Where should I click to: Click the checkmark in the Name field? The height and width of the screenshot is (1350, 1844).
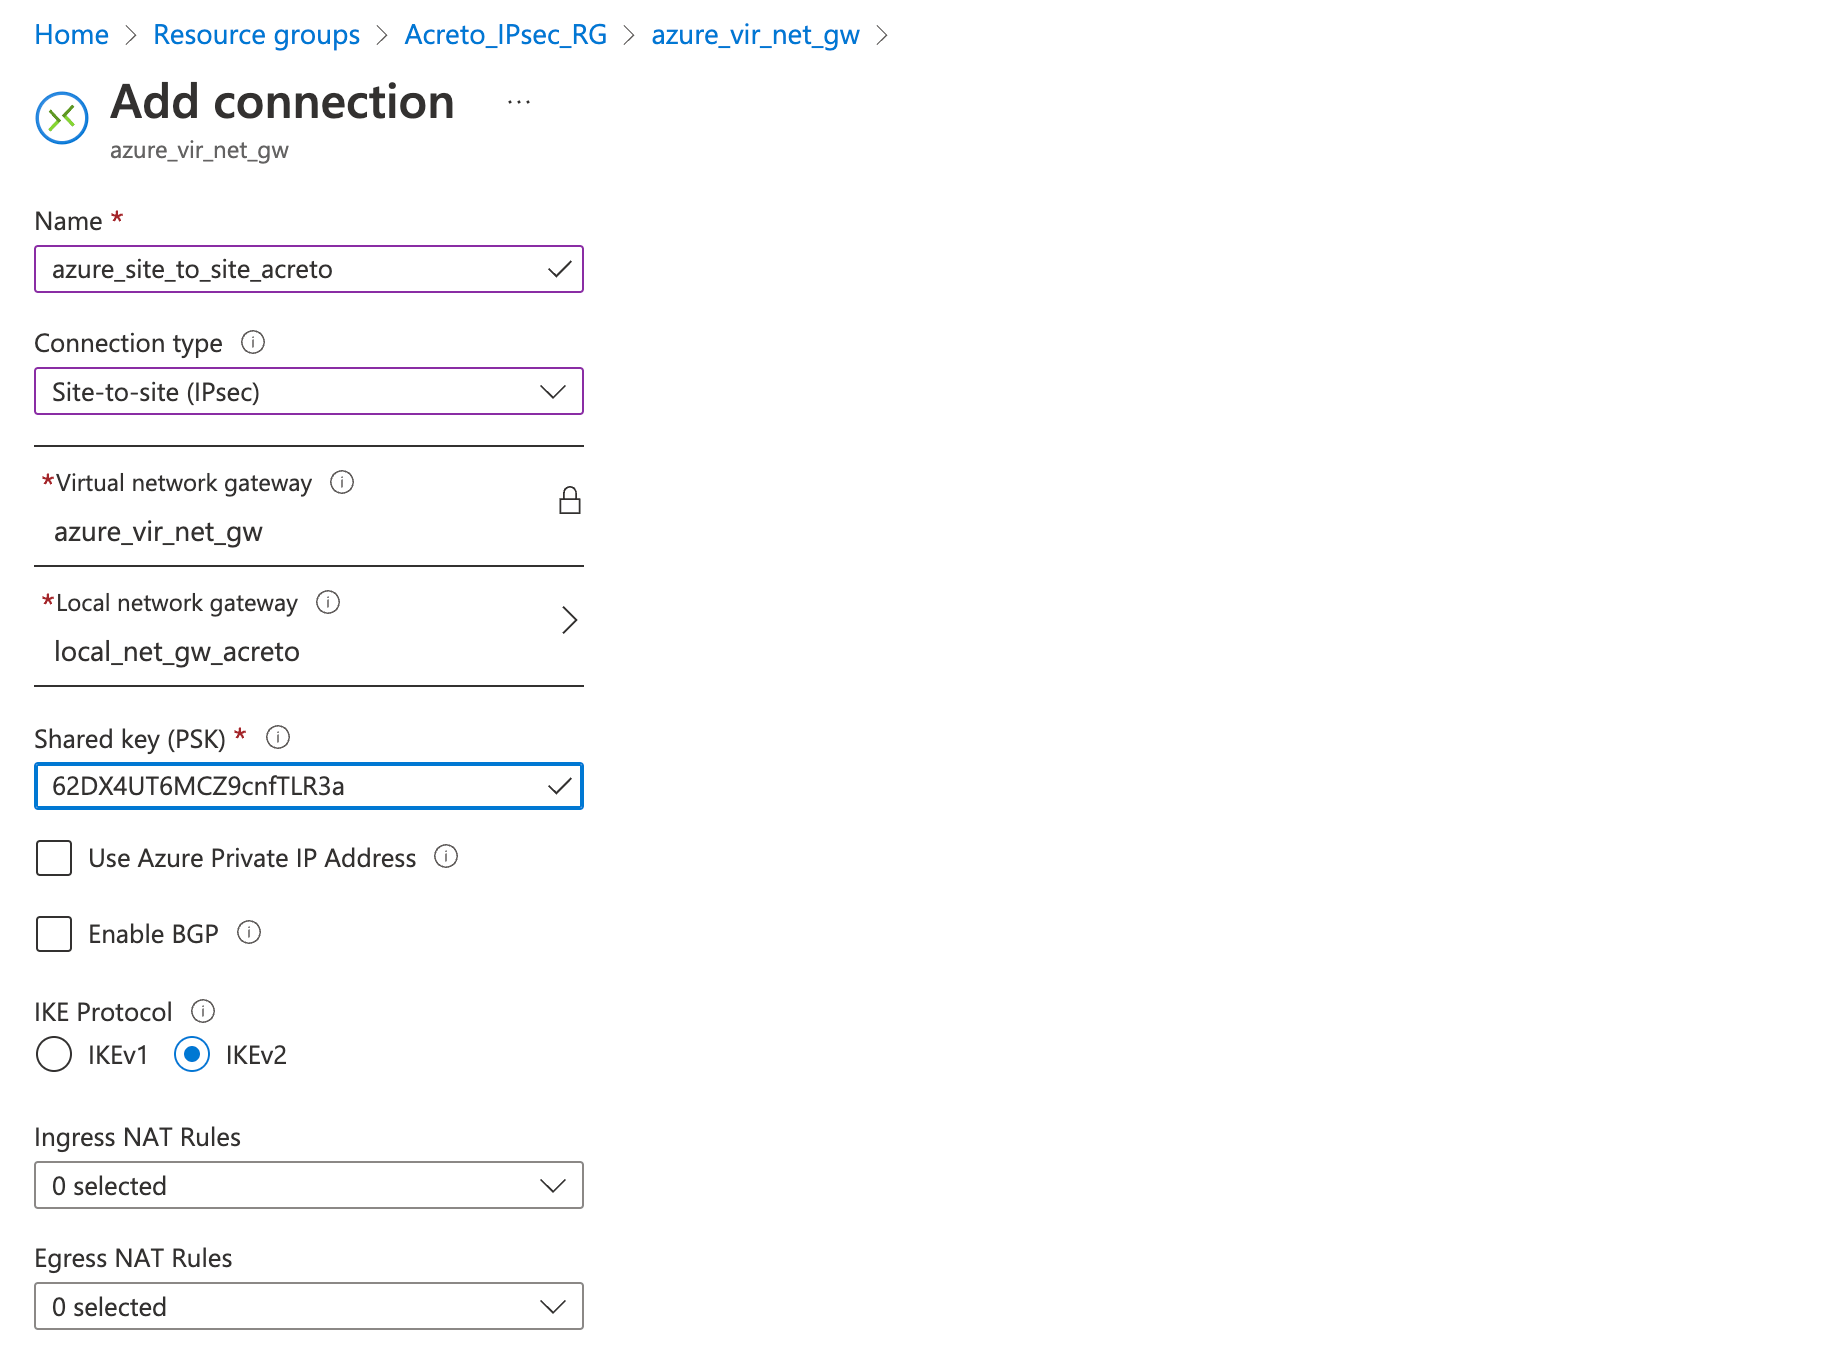point(560,269)
